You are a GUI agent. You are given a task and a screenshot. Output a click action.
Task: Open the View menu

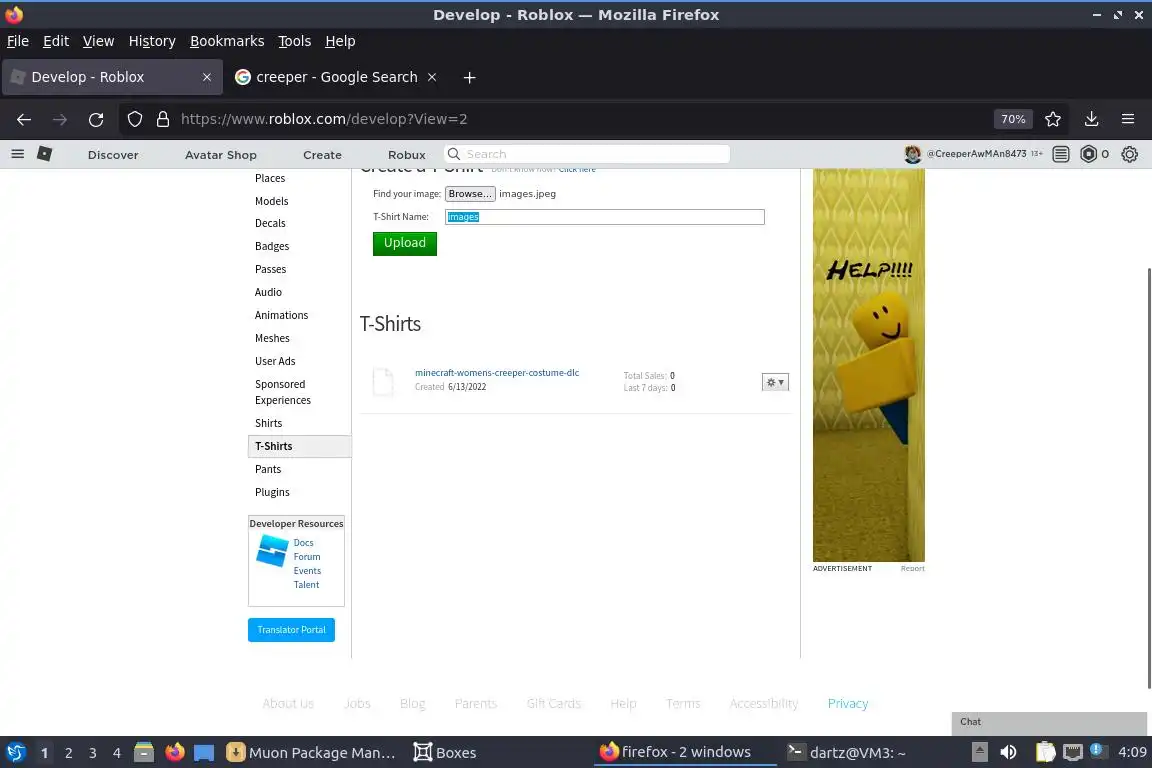click(98, 41)
